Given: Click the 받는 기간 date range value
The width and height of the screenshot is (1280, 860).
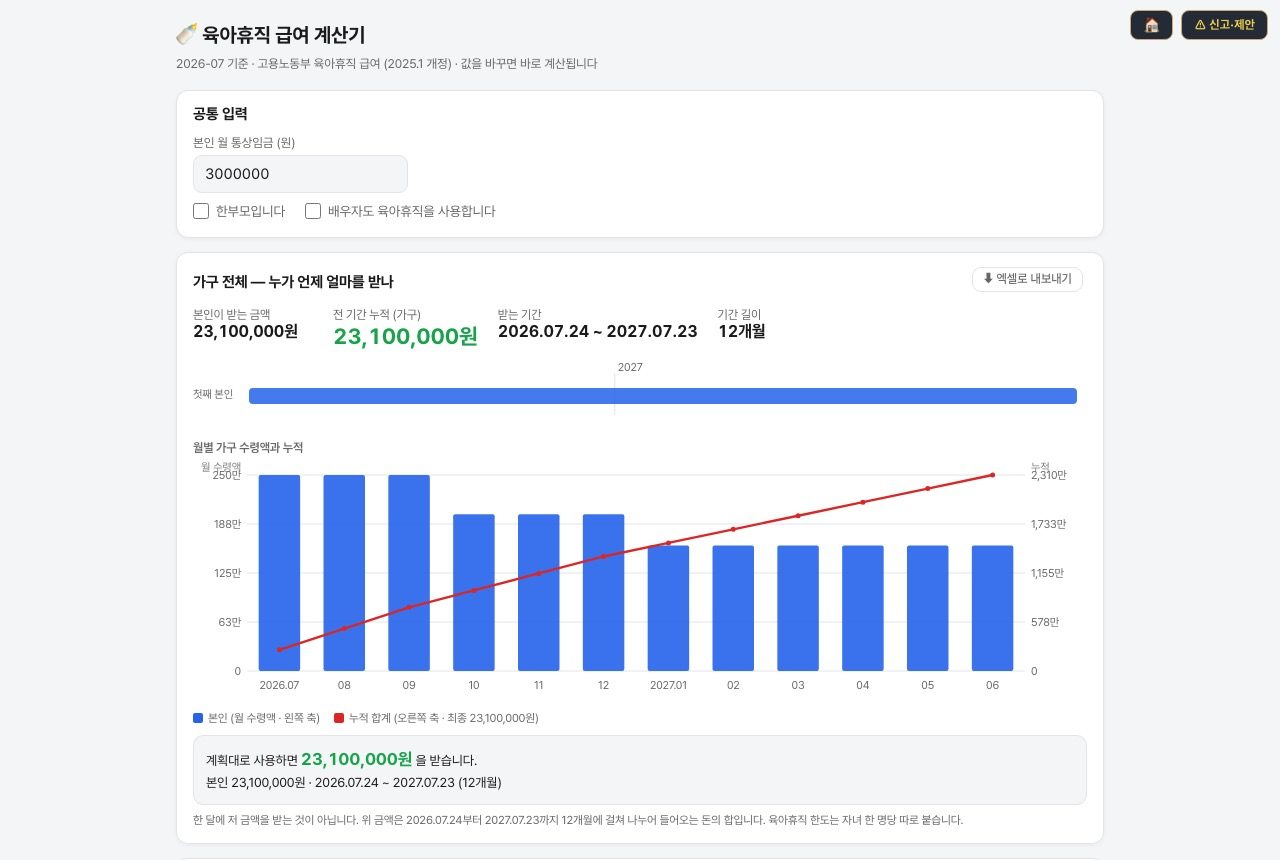Looking at the screenshot, I should pyautogui.click(x=598, y=331).
